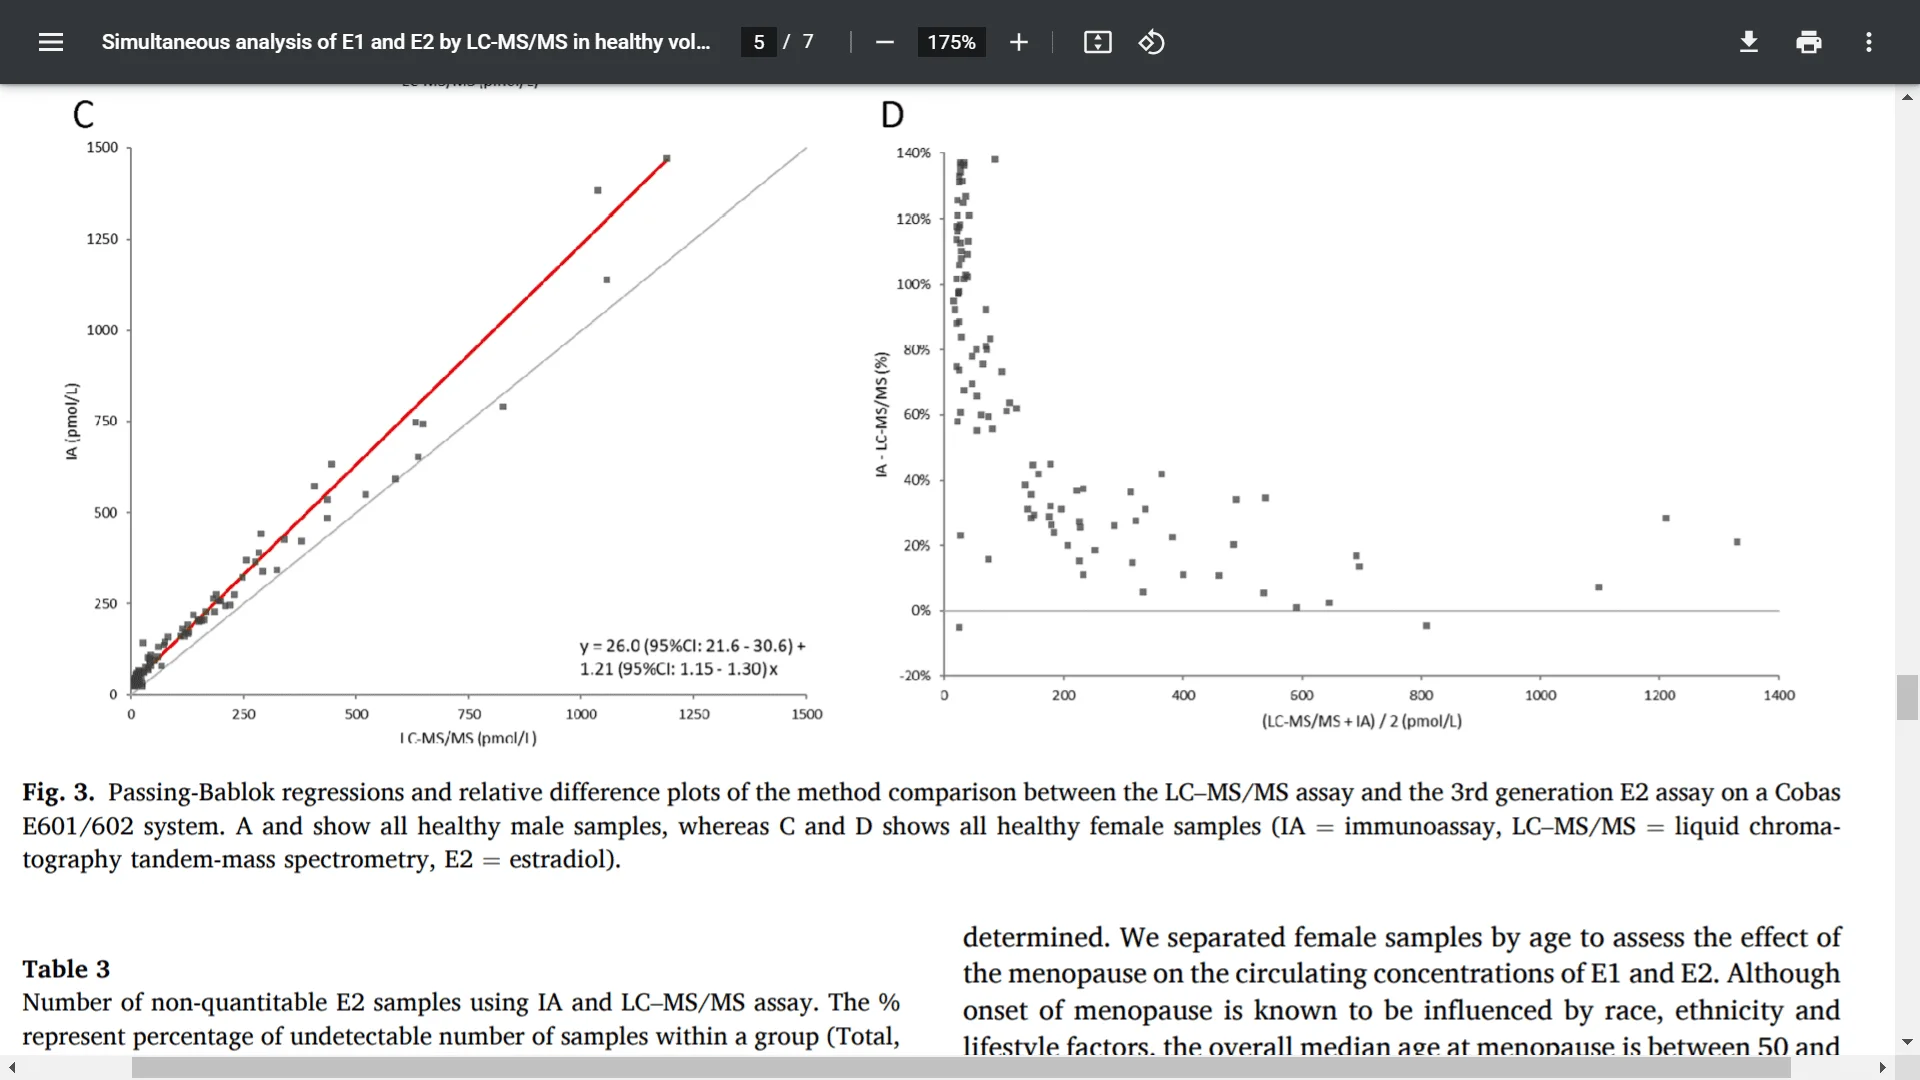Image resolution: width=1920 pixels, height=1080 pixels.
Task: Edit the 175% zoom level field
Action: click(951, 42)
